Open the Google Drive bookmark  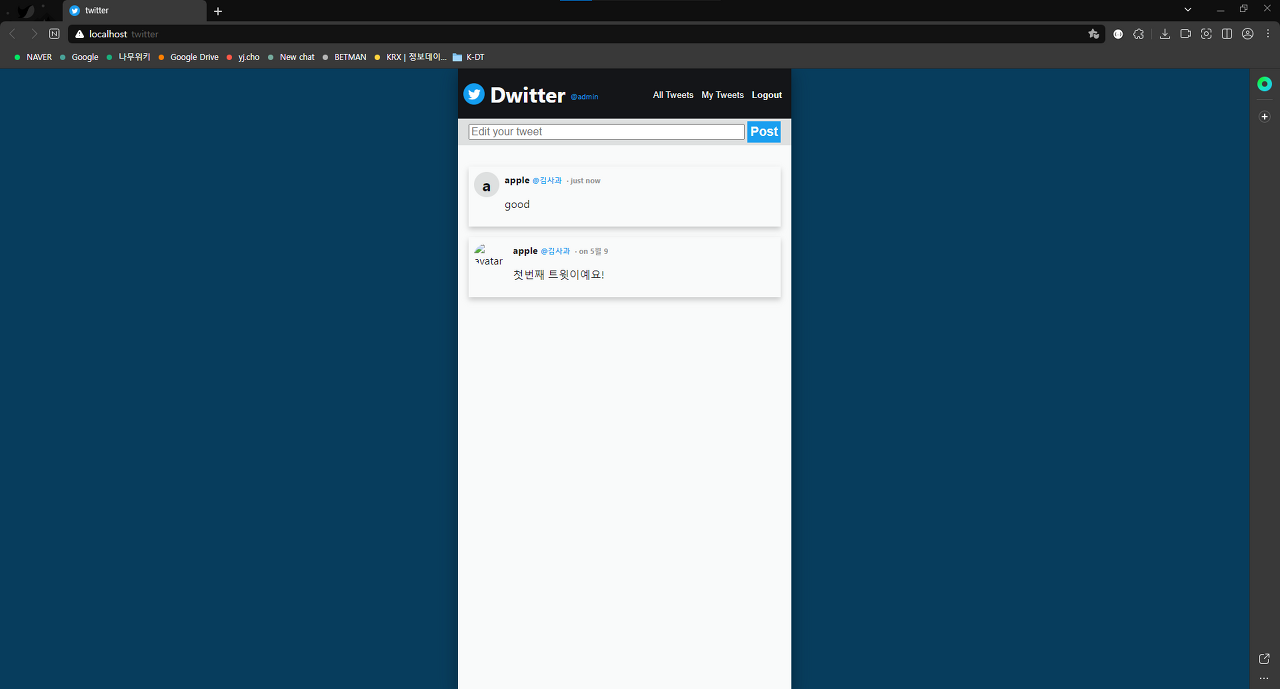188,57
